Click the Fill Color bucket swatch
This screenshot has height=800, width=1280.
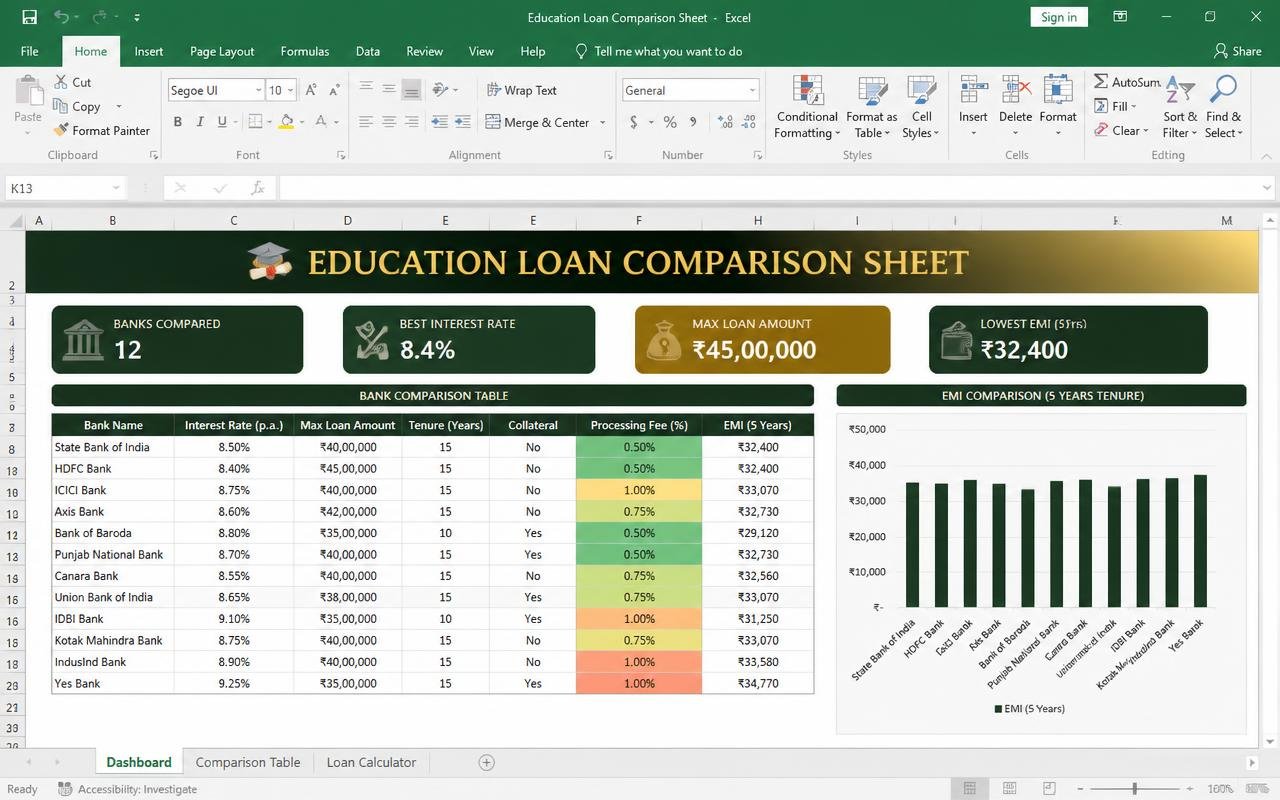286,122
